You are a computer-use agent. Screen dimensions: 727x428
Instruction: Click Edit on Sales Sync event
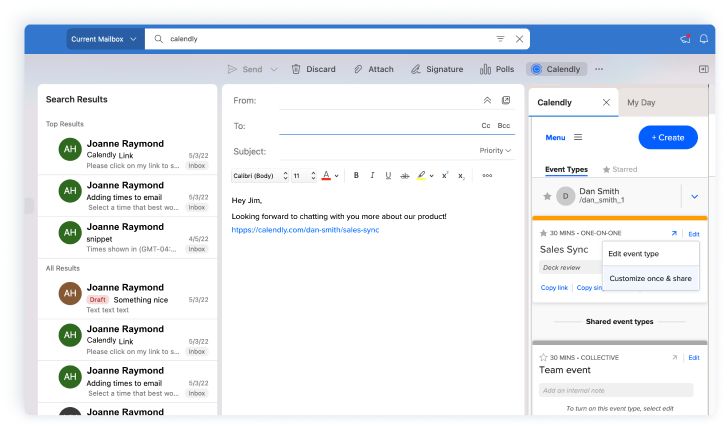point(694,234)
